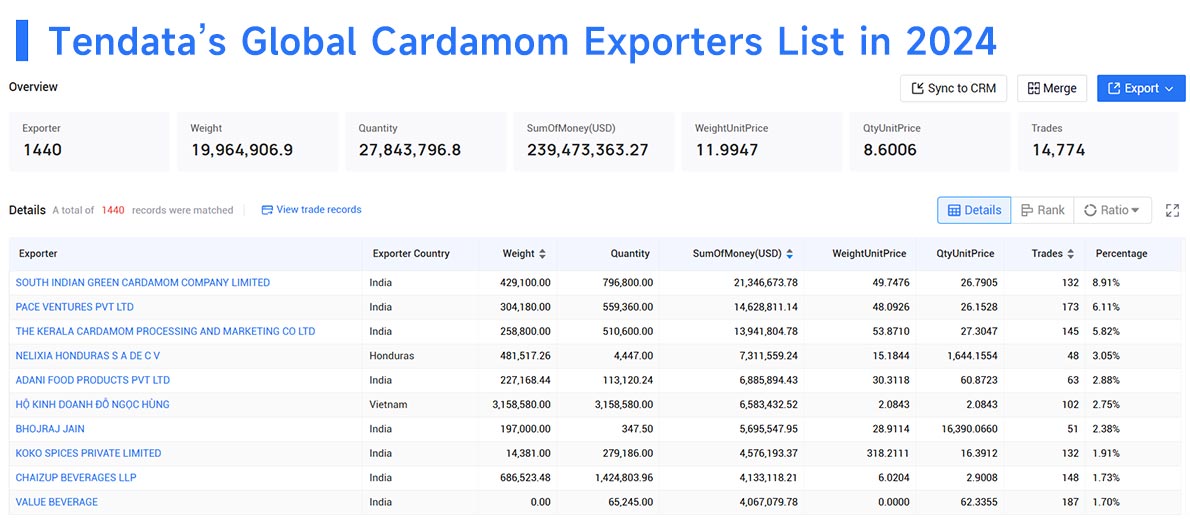
Task: Select the Weight 19,964,906.9 overview card
Action: click(x=258, y=141)
